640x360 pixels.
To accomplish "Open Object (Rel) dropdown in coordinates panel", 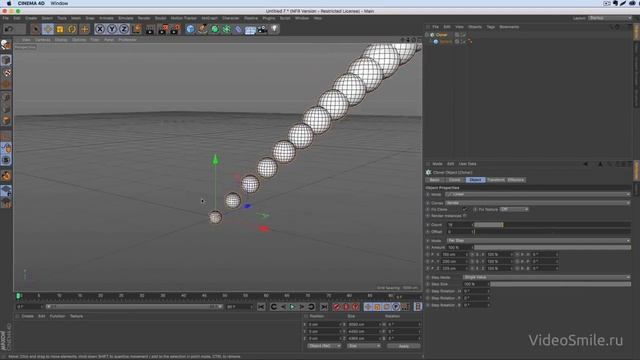I will pos(324,346).
